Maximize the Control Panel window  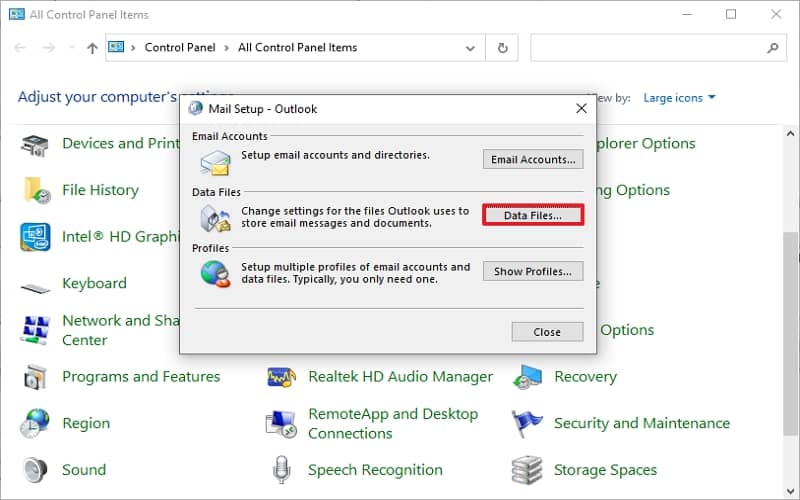click(731, 14)
